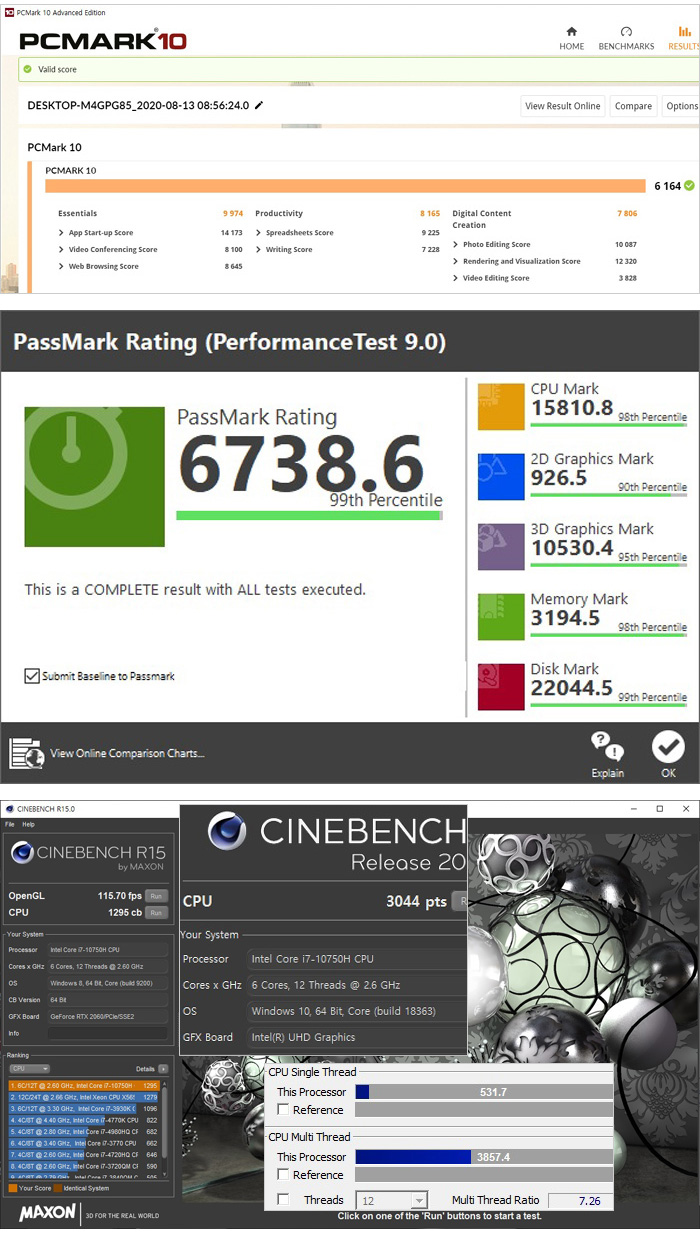The height and width of the screenshot is (1234, 700).
Task: Expand Writing Score row
Action: (x=258, y=250)
